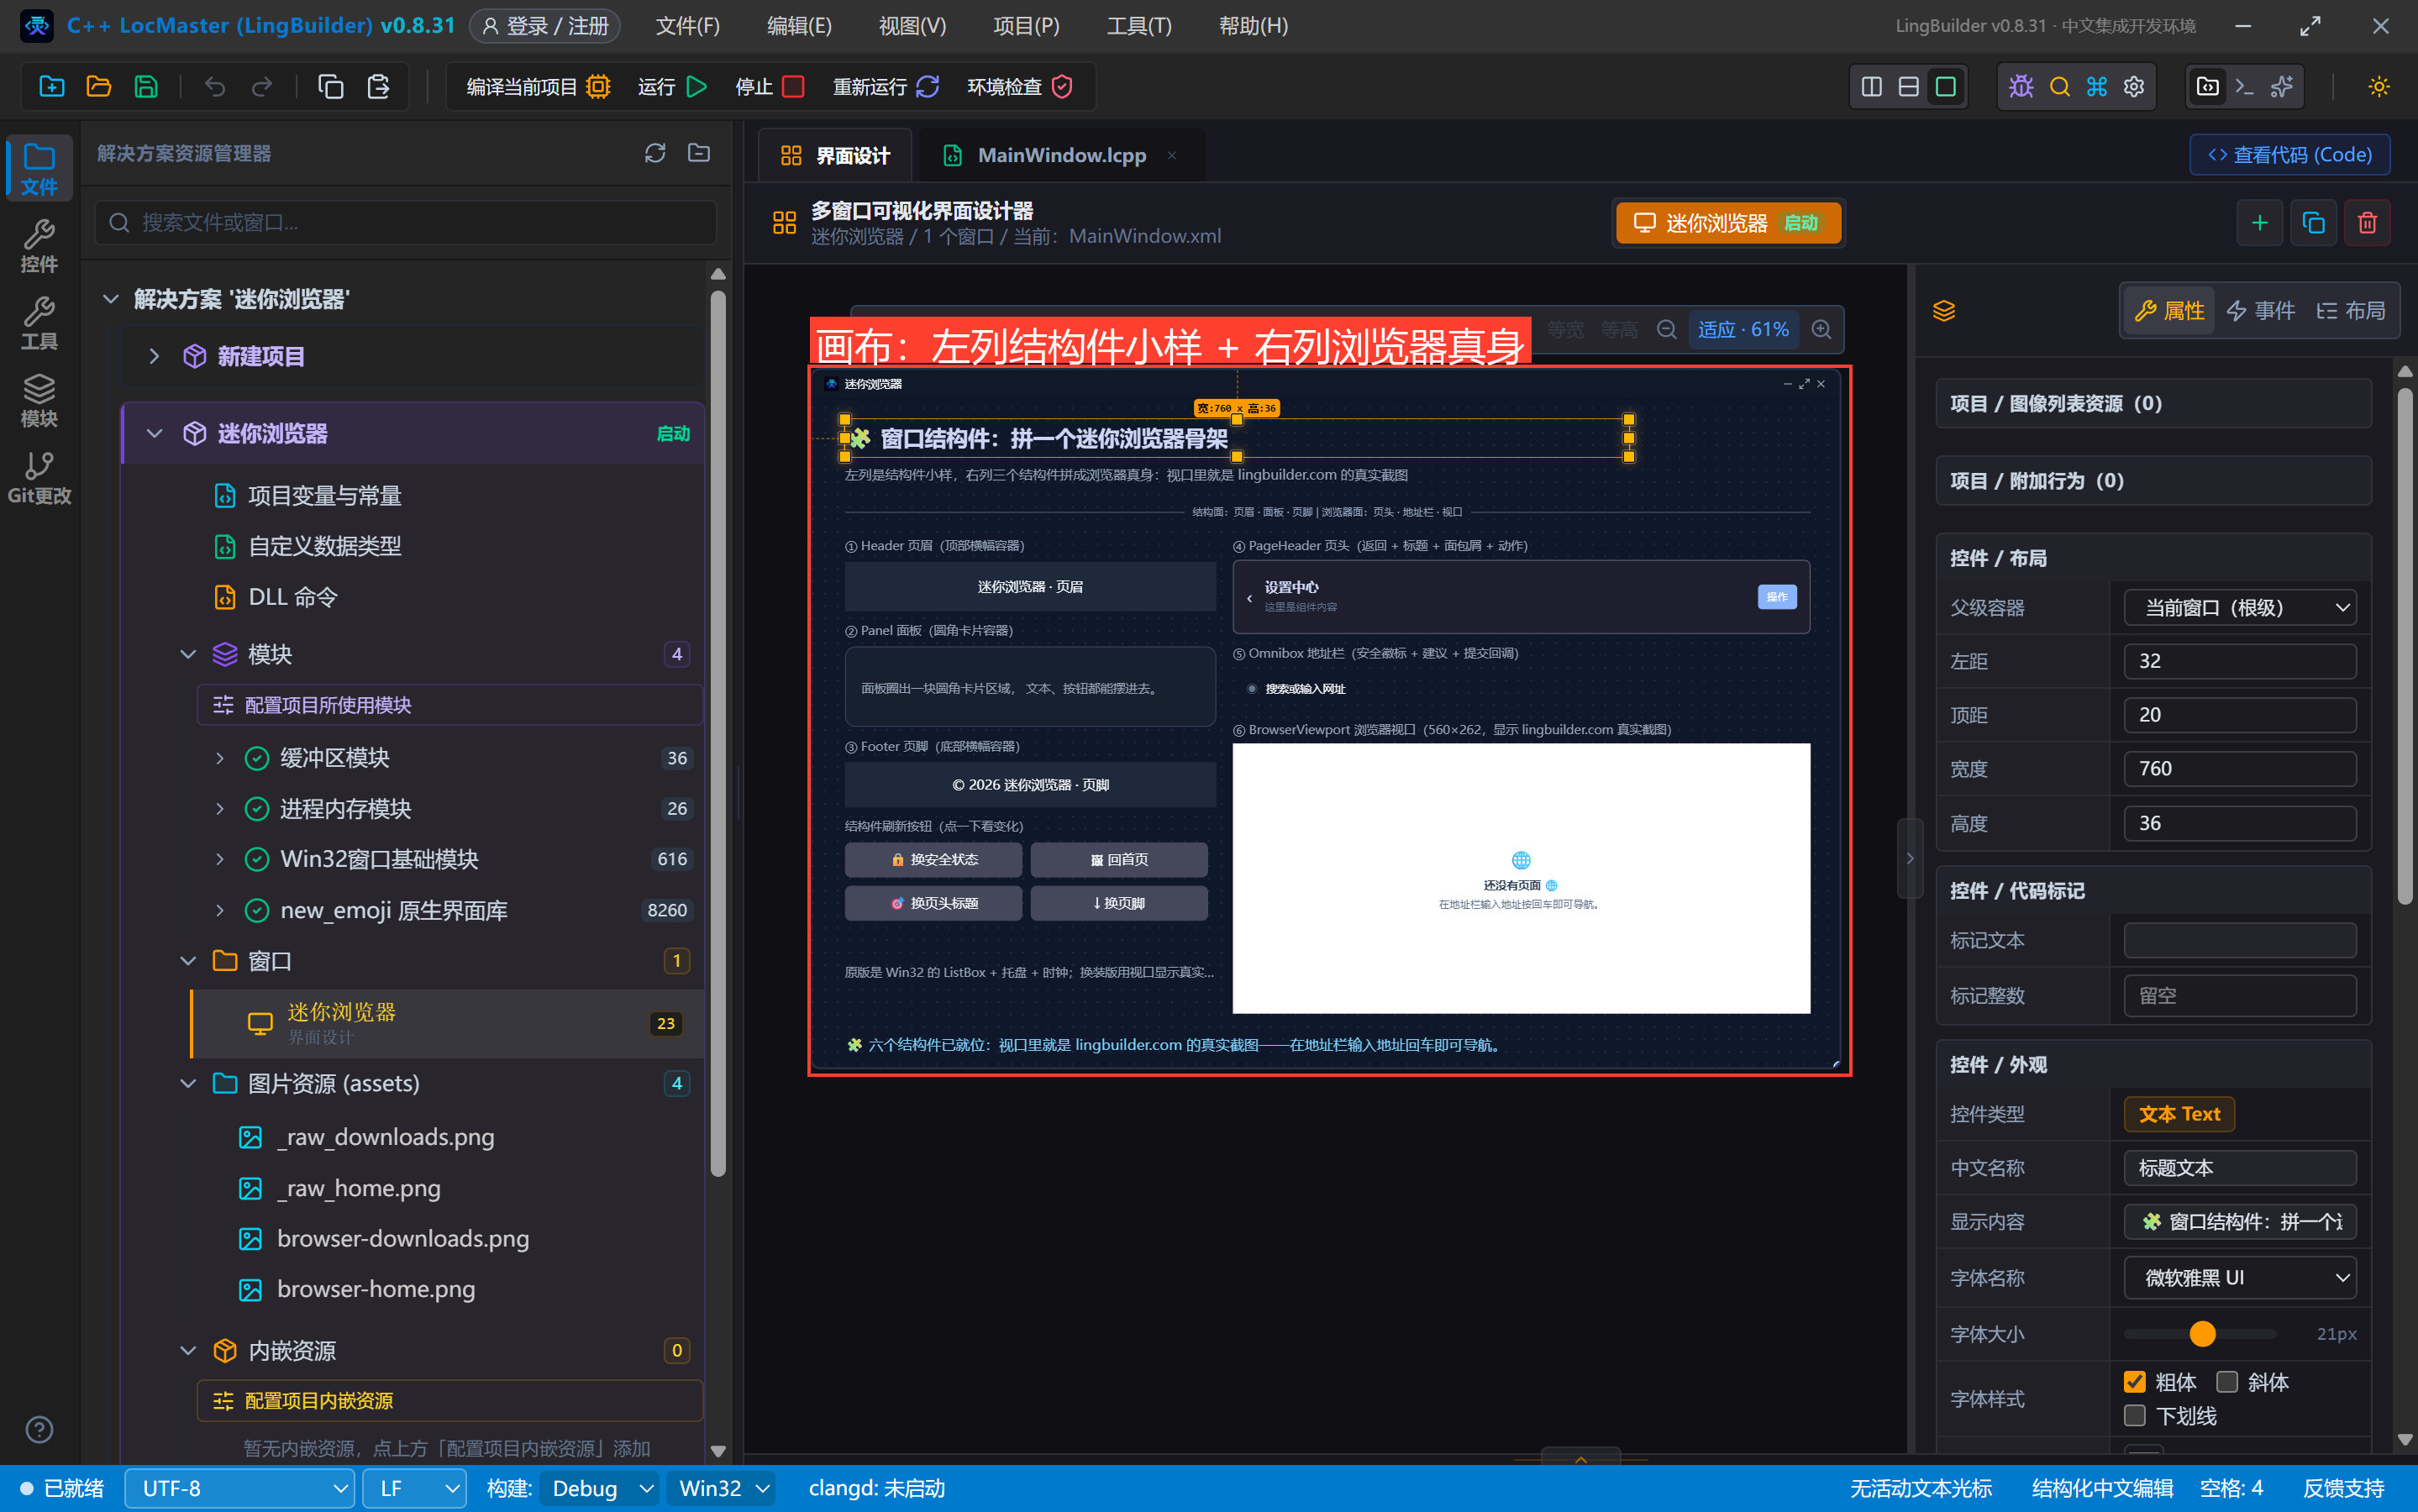Click the new project icon in toolbar

pyautogui.click(x=52, y=87)
